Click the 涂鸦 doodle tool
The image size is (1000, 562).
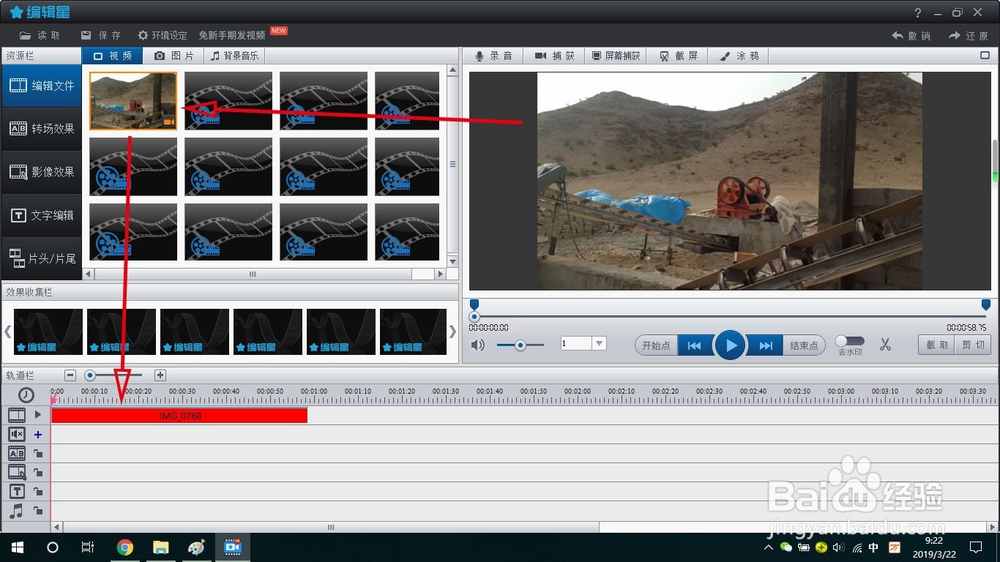[739, 56]
